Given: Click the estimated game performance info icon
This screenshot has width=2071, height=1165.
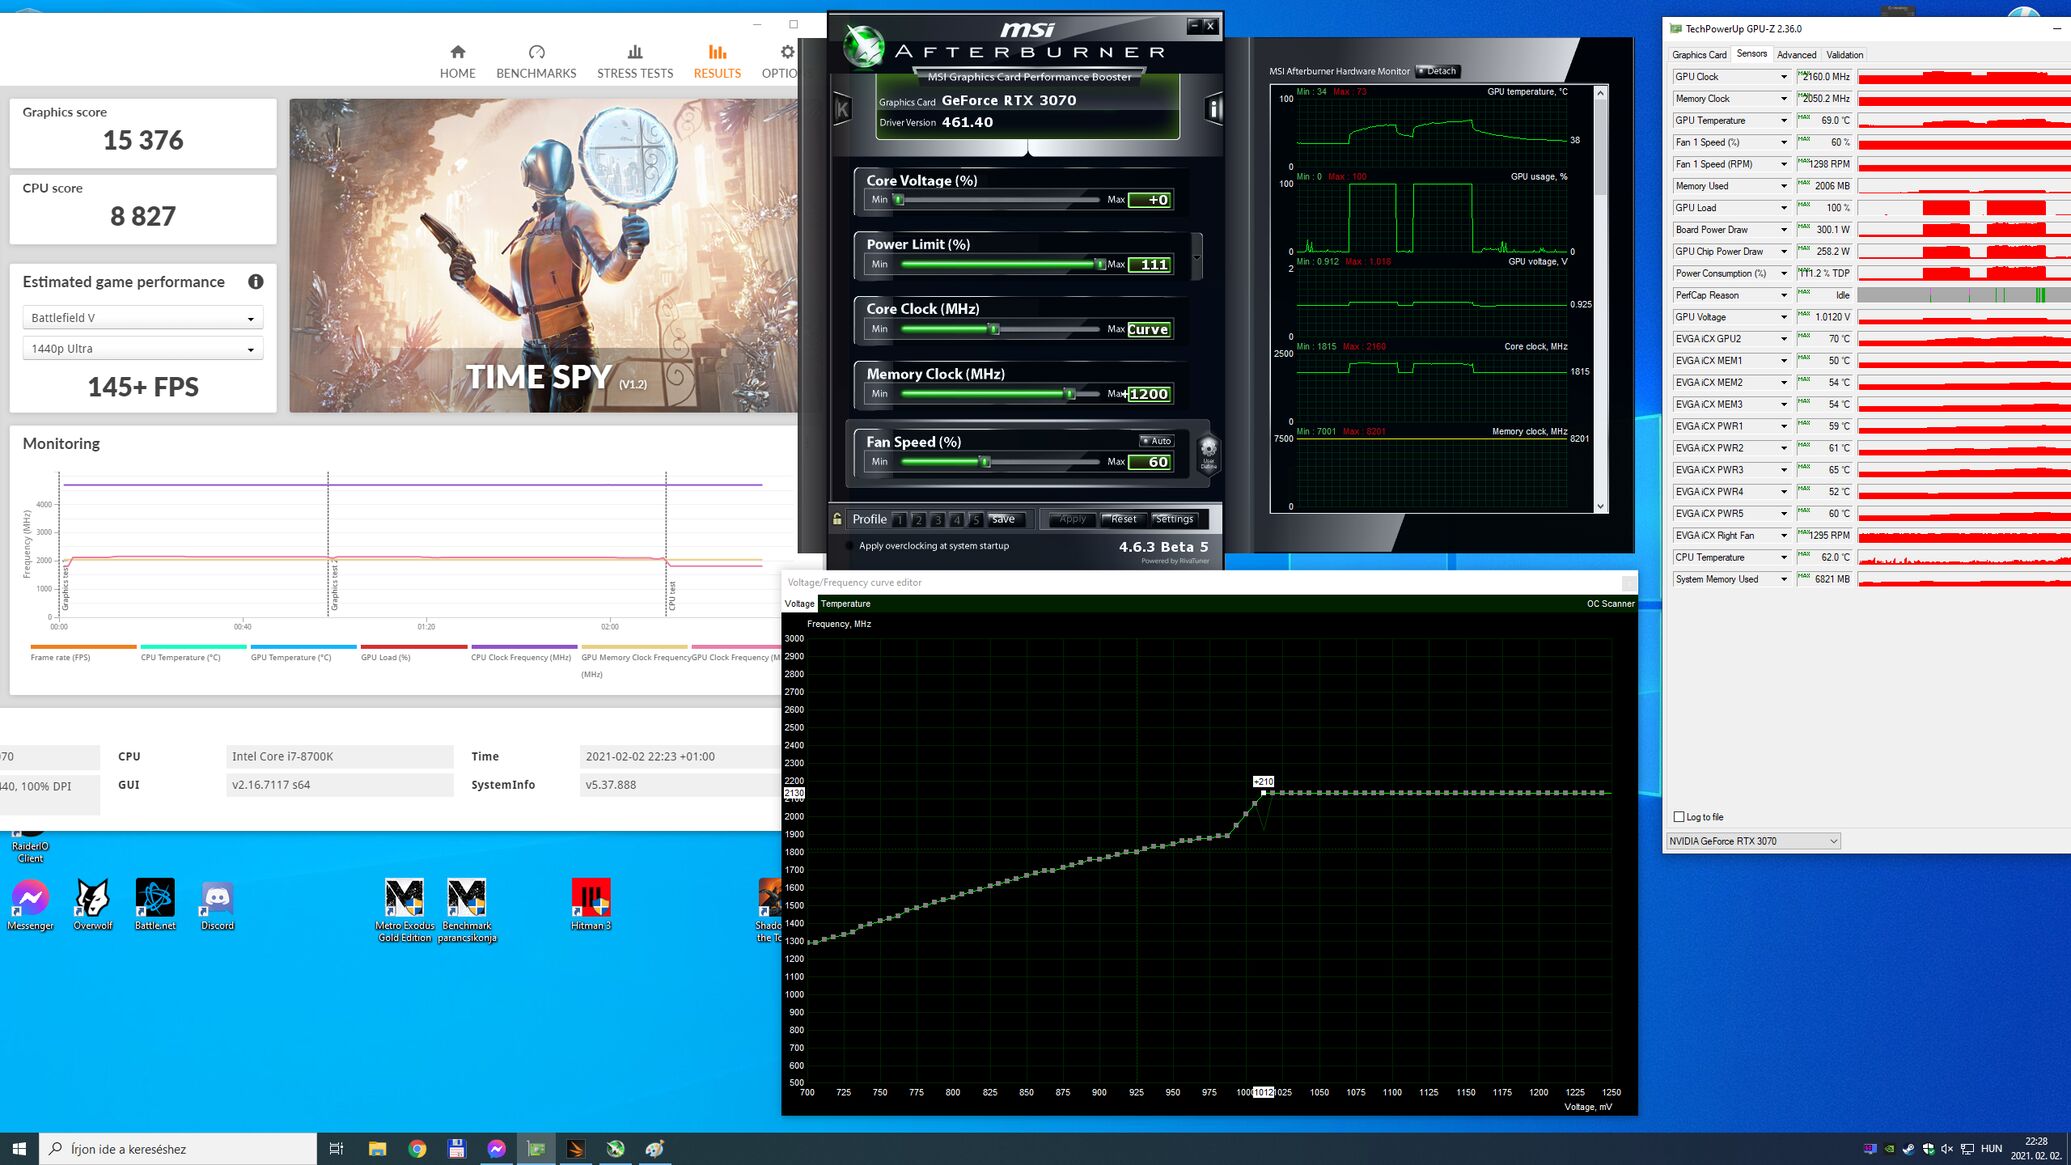Looking at the screenshot, I should click(x=255, y=282).
